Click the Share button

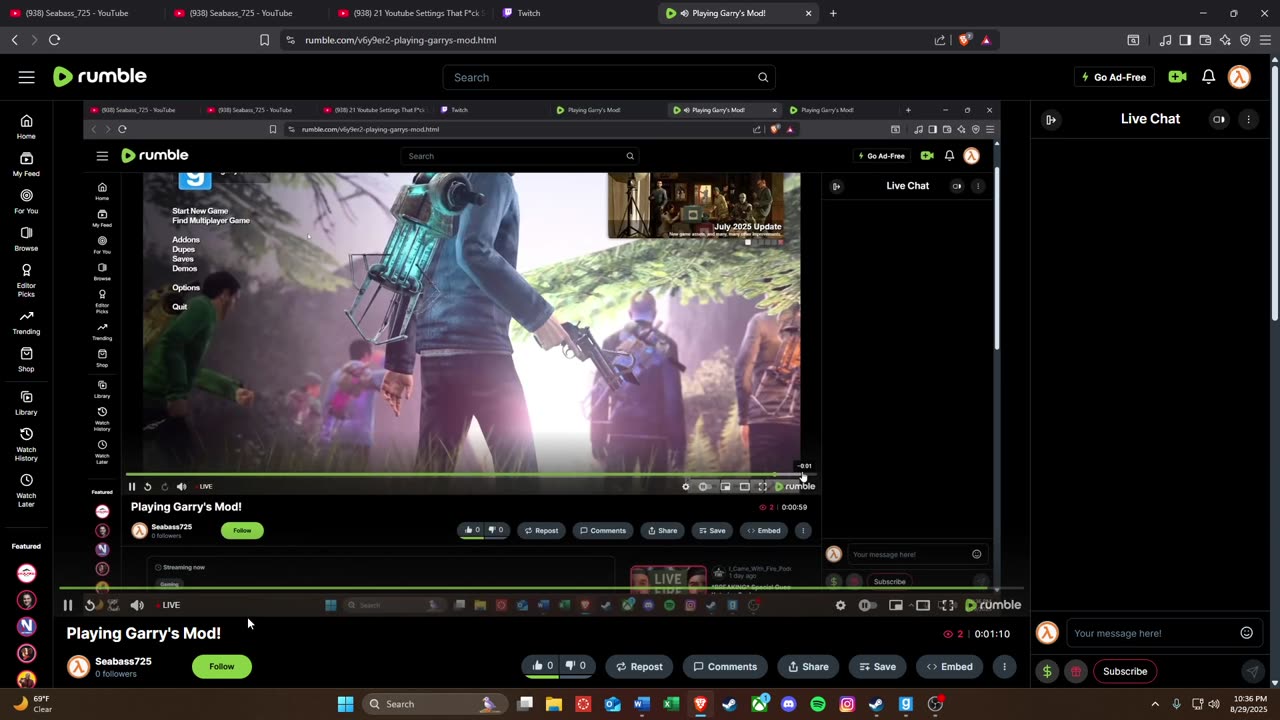(x=808, y=666)
